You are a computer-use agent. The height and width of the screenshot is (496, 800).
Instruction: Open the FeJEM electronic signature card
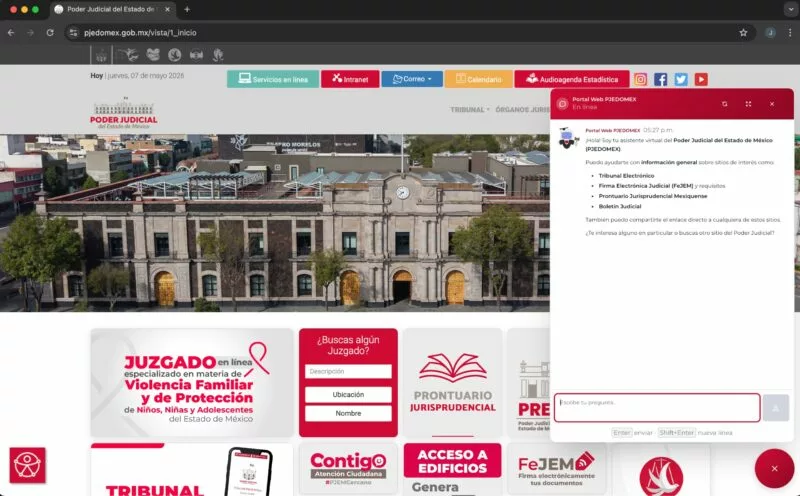(556, 469)
